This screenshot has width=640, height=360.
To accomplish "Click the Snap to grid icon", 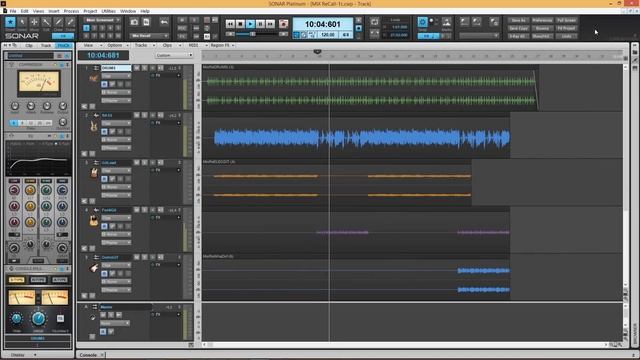I will pyautogui.click(x=422, y=22).
